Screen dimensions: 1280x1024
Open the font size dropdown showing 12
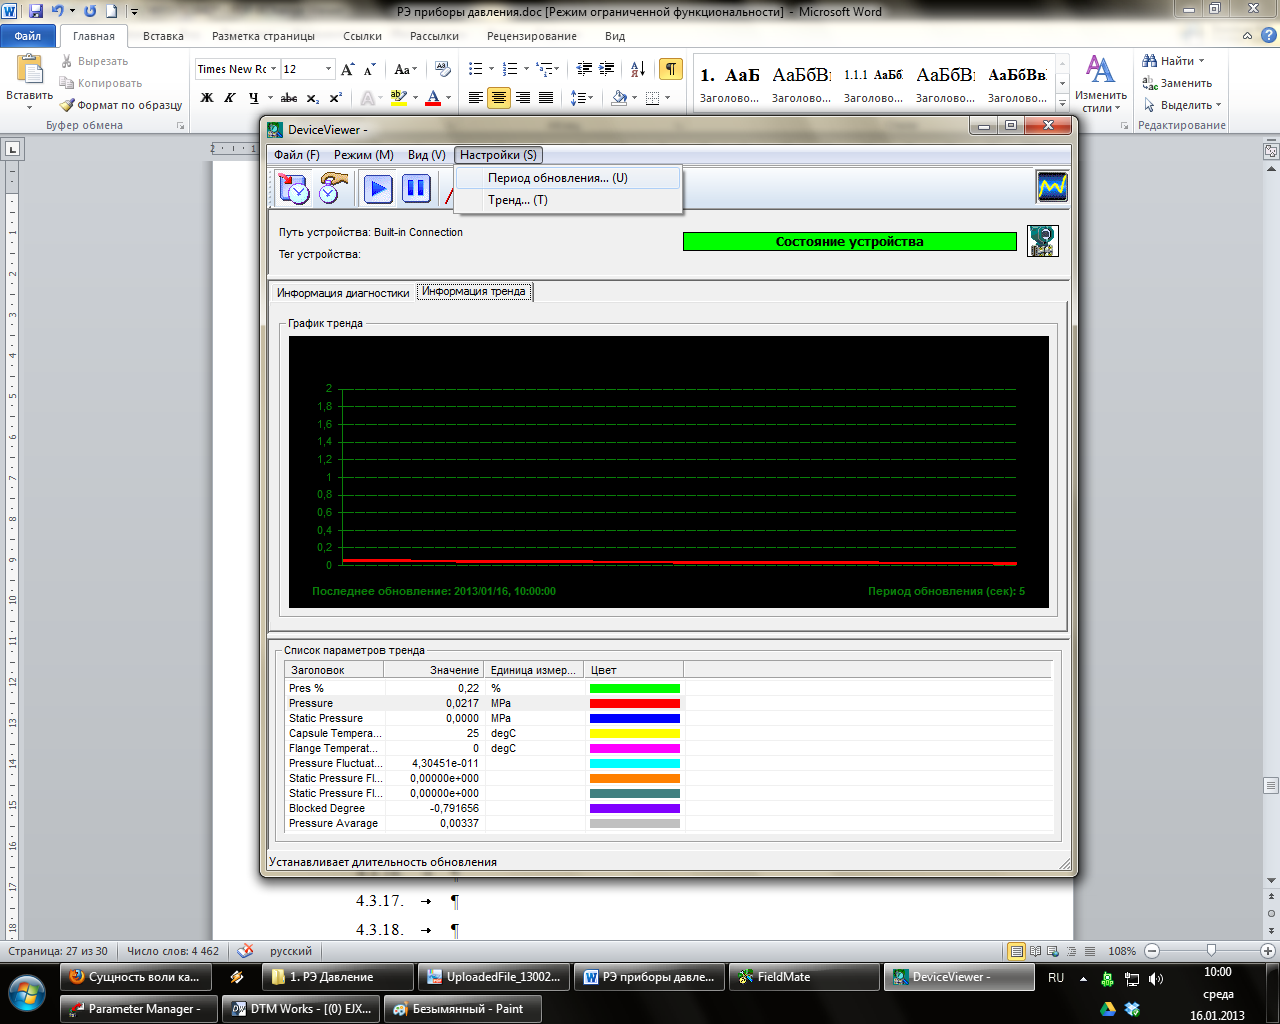coord(328,69)
